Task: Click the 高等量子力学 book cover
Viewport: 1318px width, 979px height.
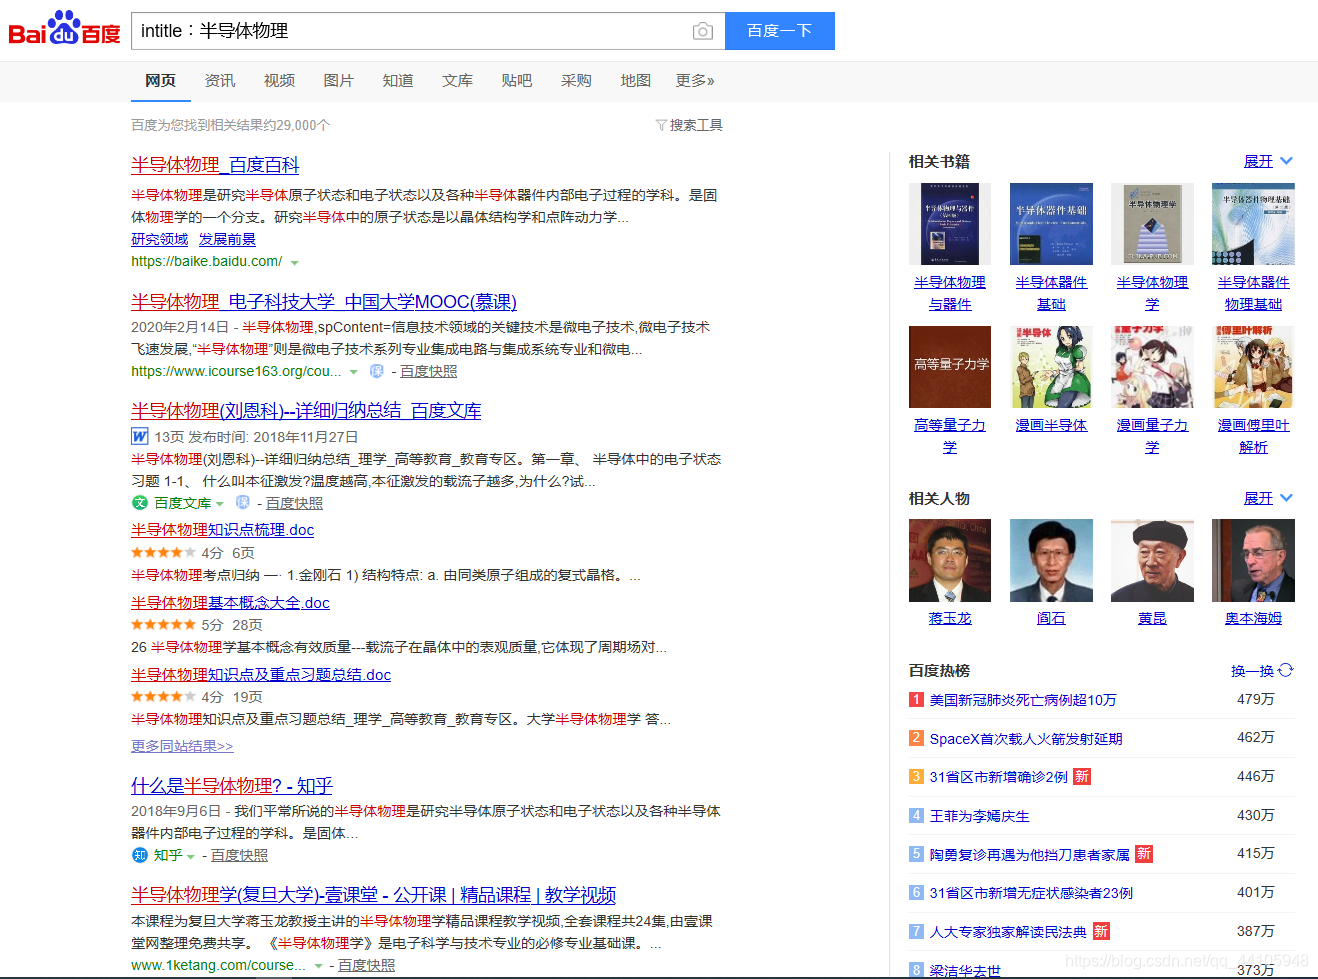Action: [950, 367]
